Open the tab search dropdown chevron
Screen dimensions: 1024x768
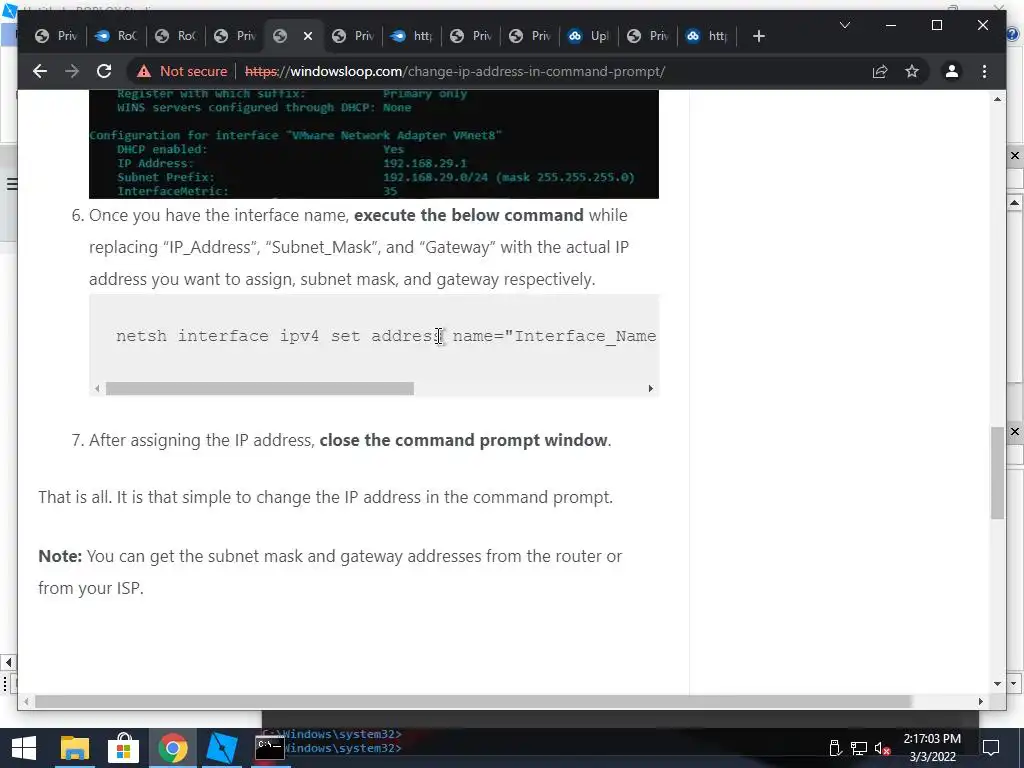844,25
